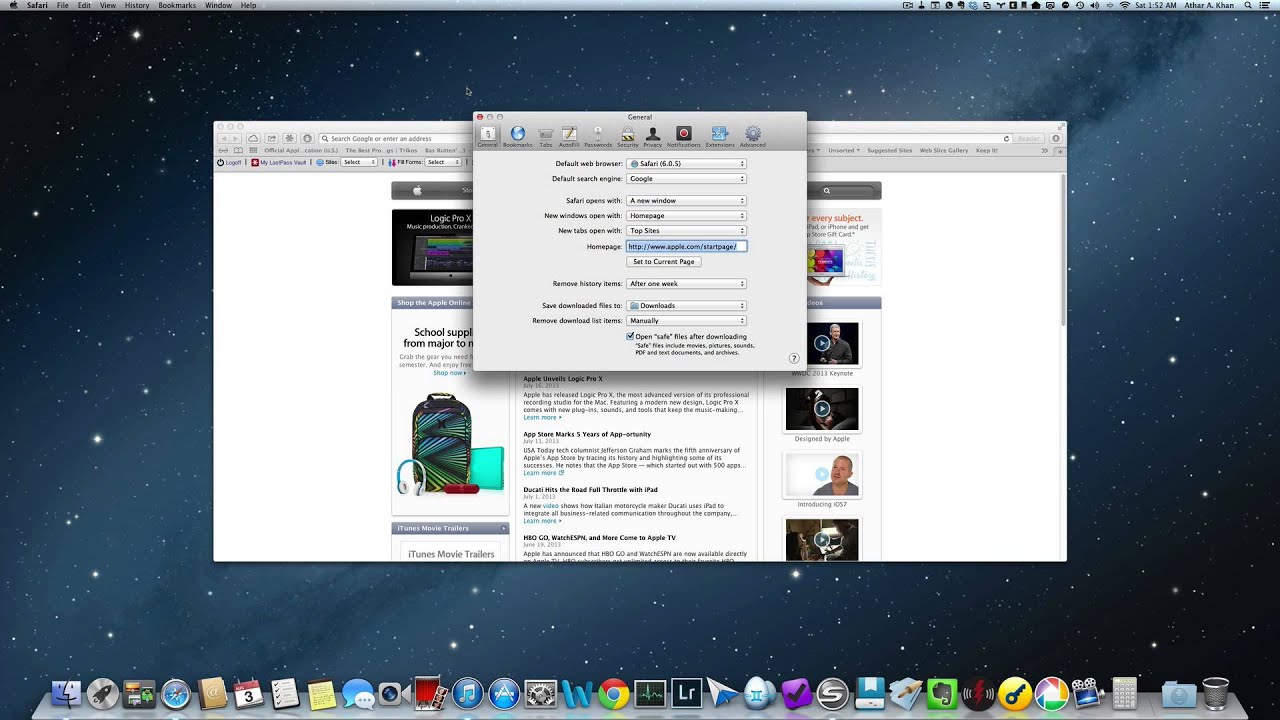Open the Default search engine dropdown
The height and width of the screenshot is (720, 1280).
pos(686,179)
